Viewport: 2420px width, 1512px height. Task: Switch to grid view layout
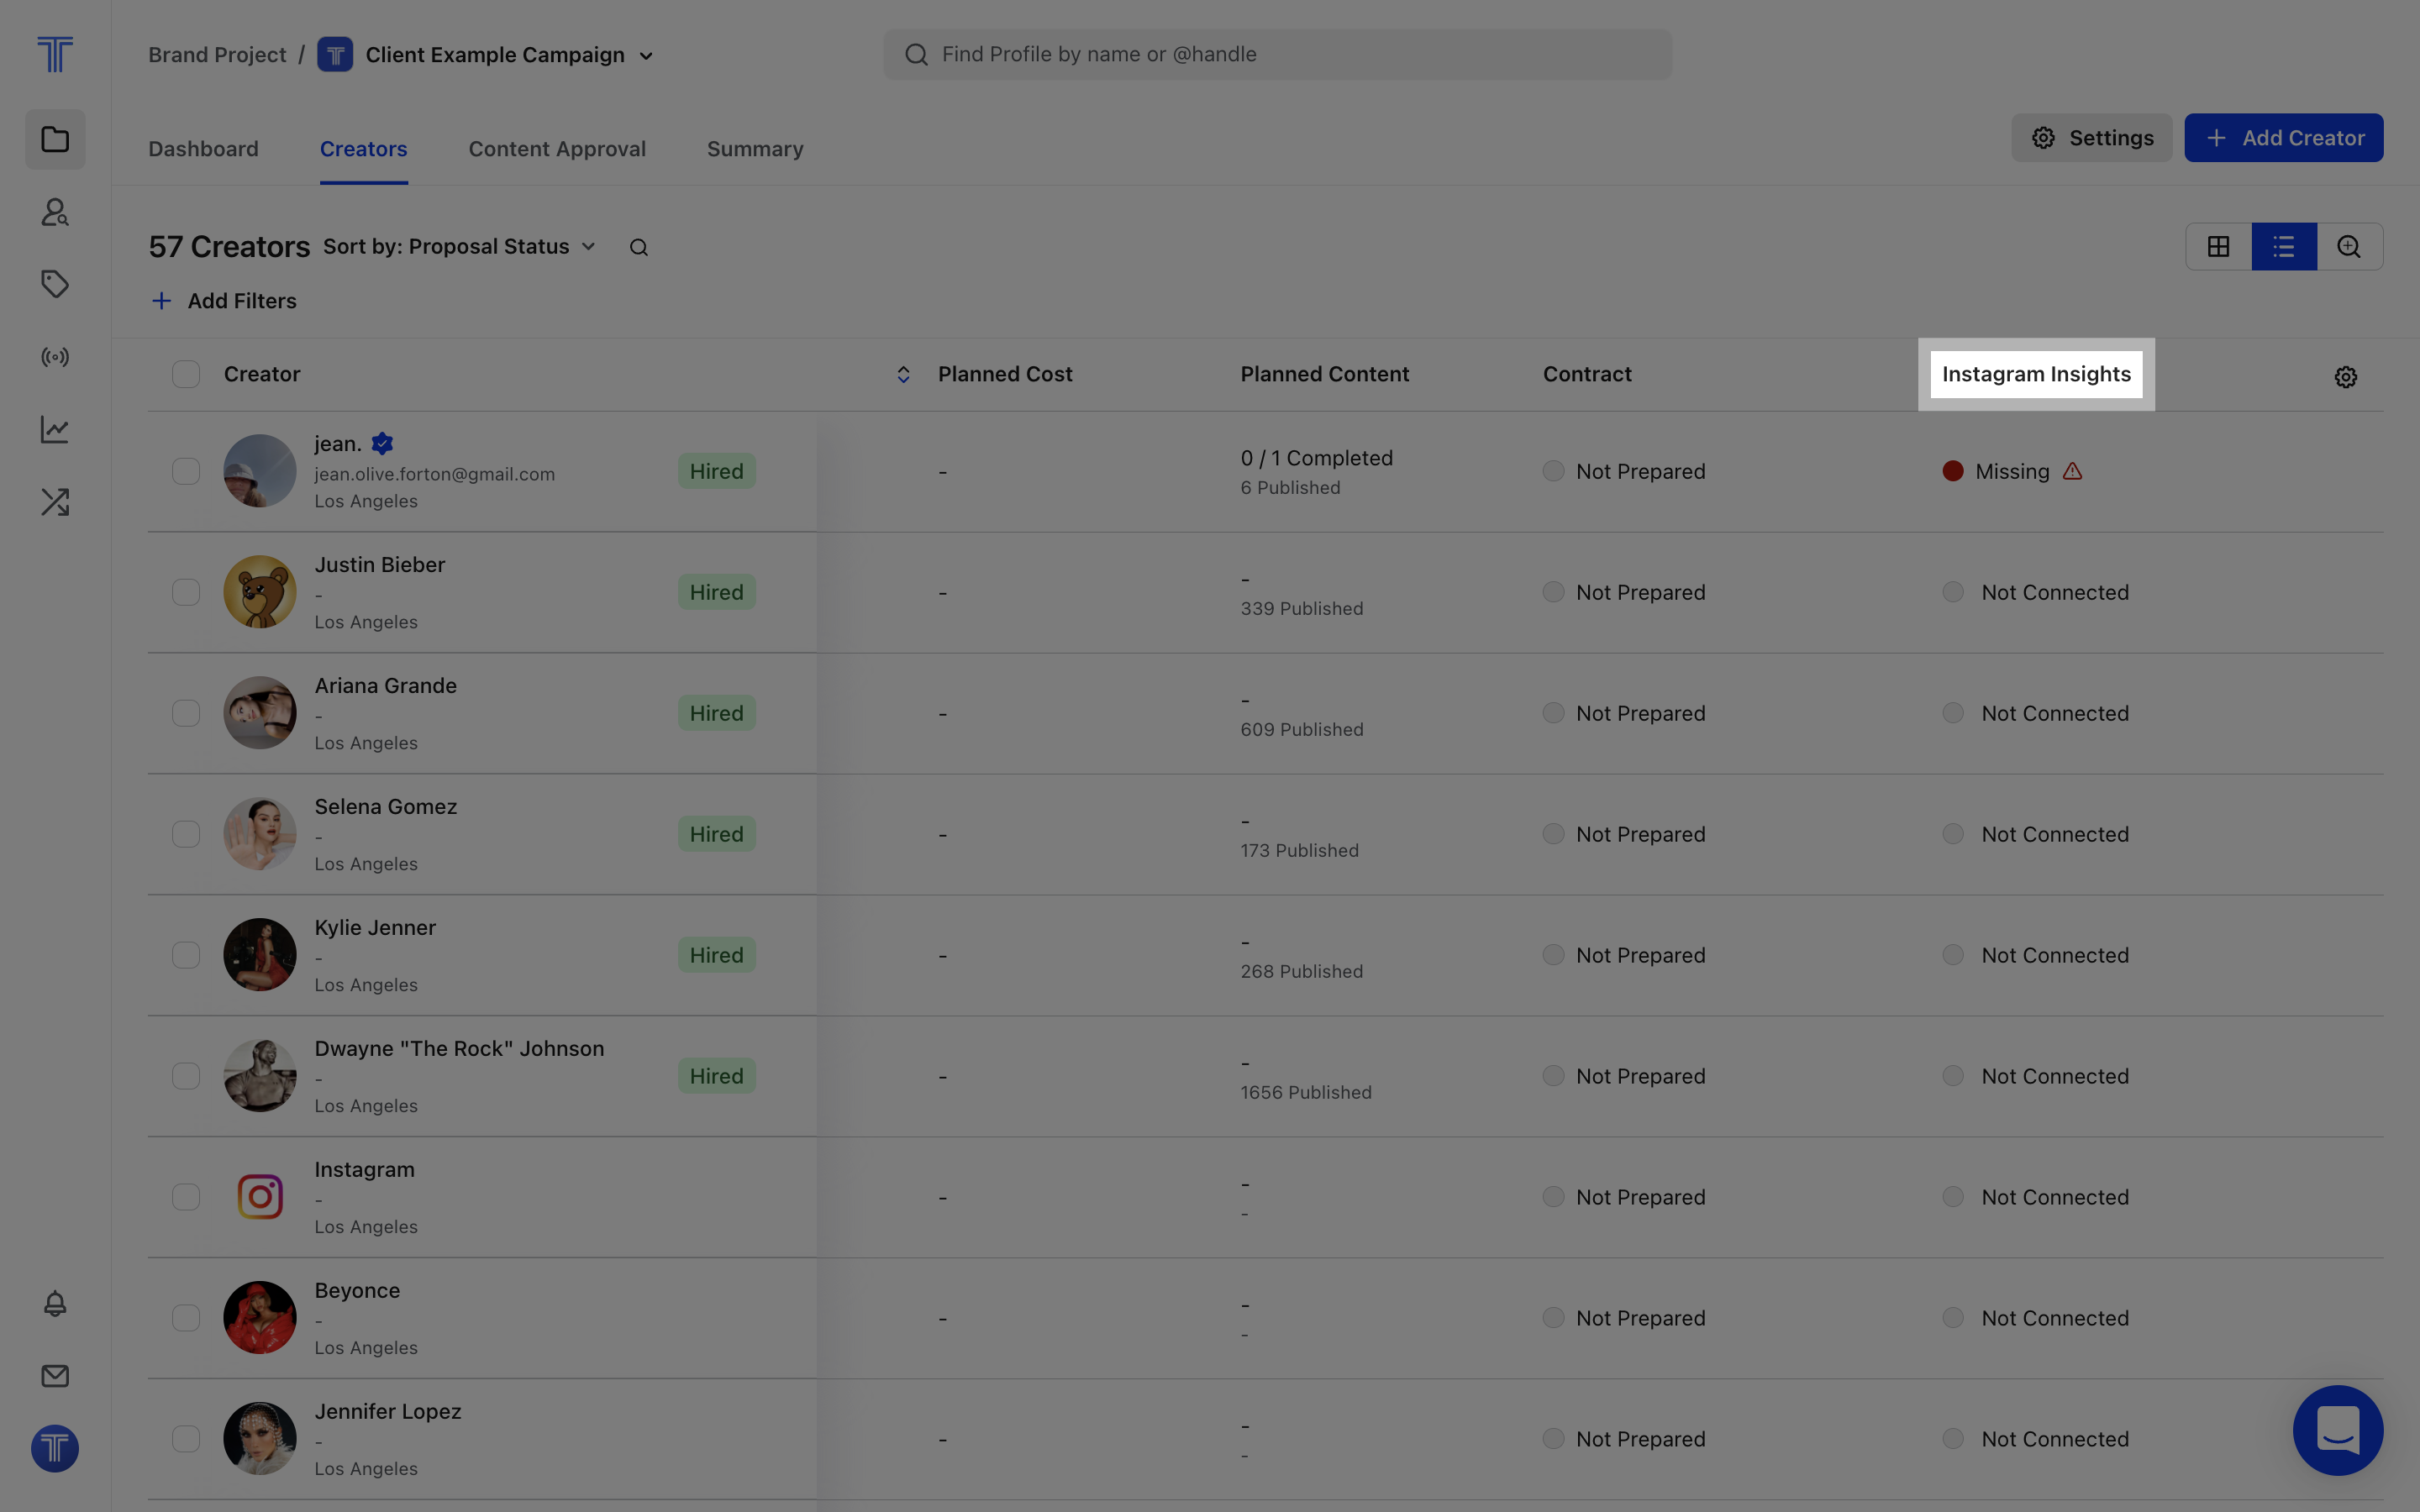point(2218,247)
